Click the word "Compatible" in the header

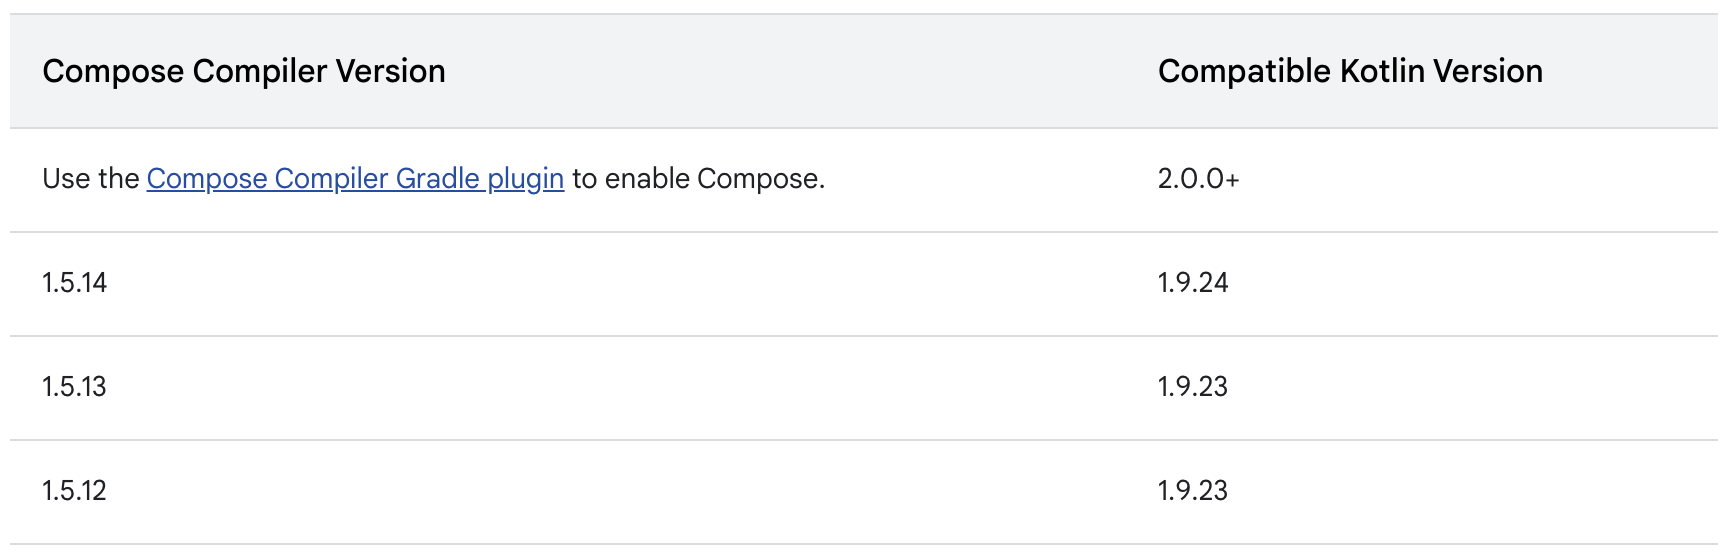[1245, 71]
